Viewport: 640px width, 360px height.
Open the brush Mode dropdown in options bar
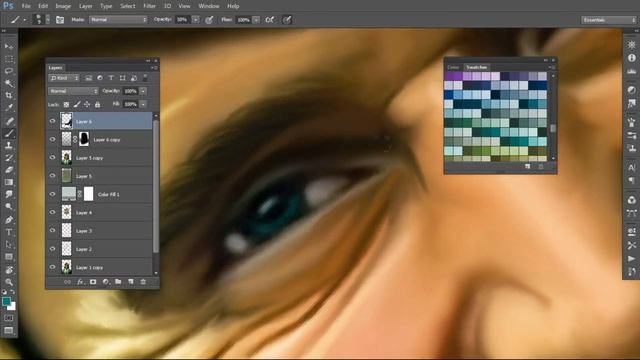[118, 20]
